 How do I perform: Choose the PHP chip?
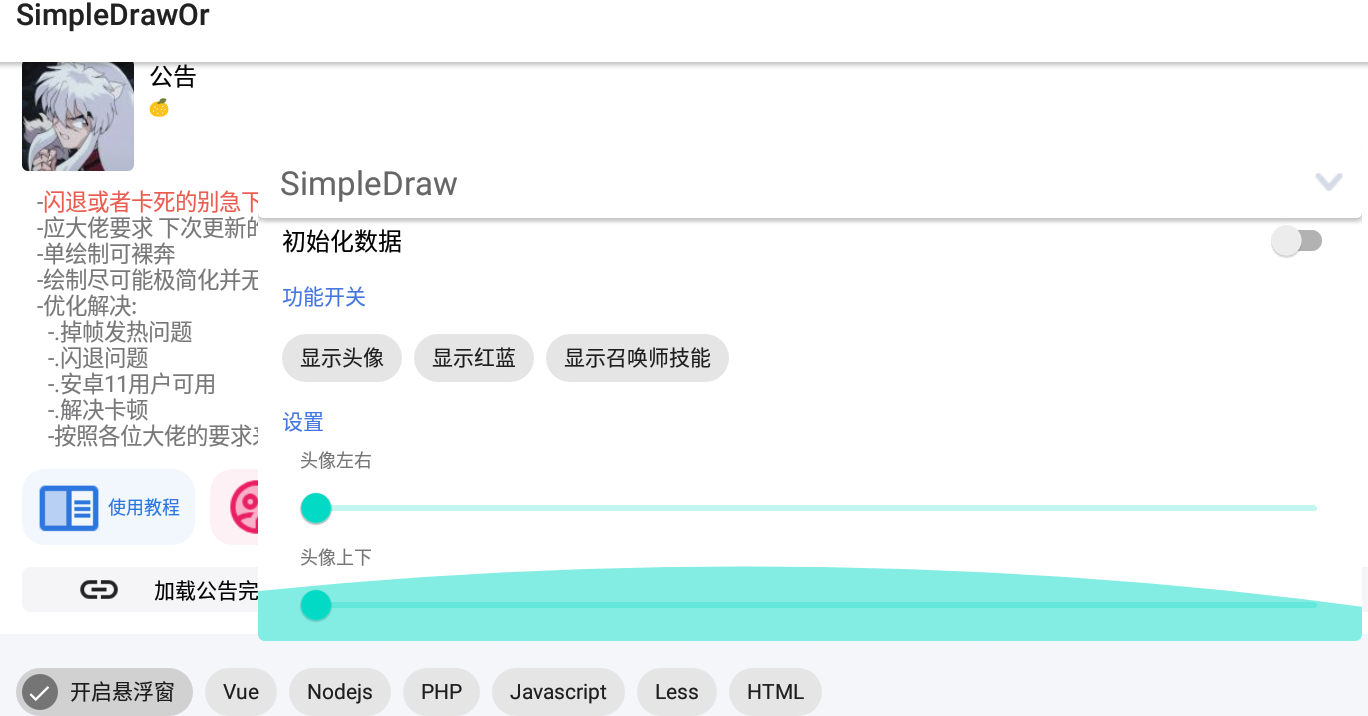[441, 692]
